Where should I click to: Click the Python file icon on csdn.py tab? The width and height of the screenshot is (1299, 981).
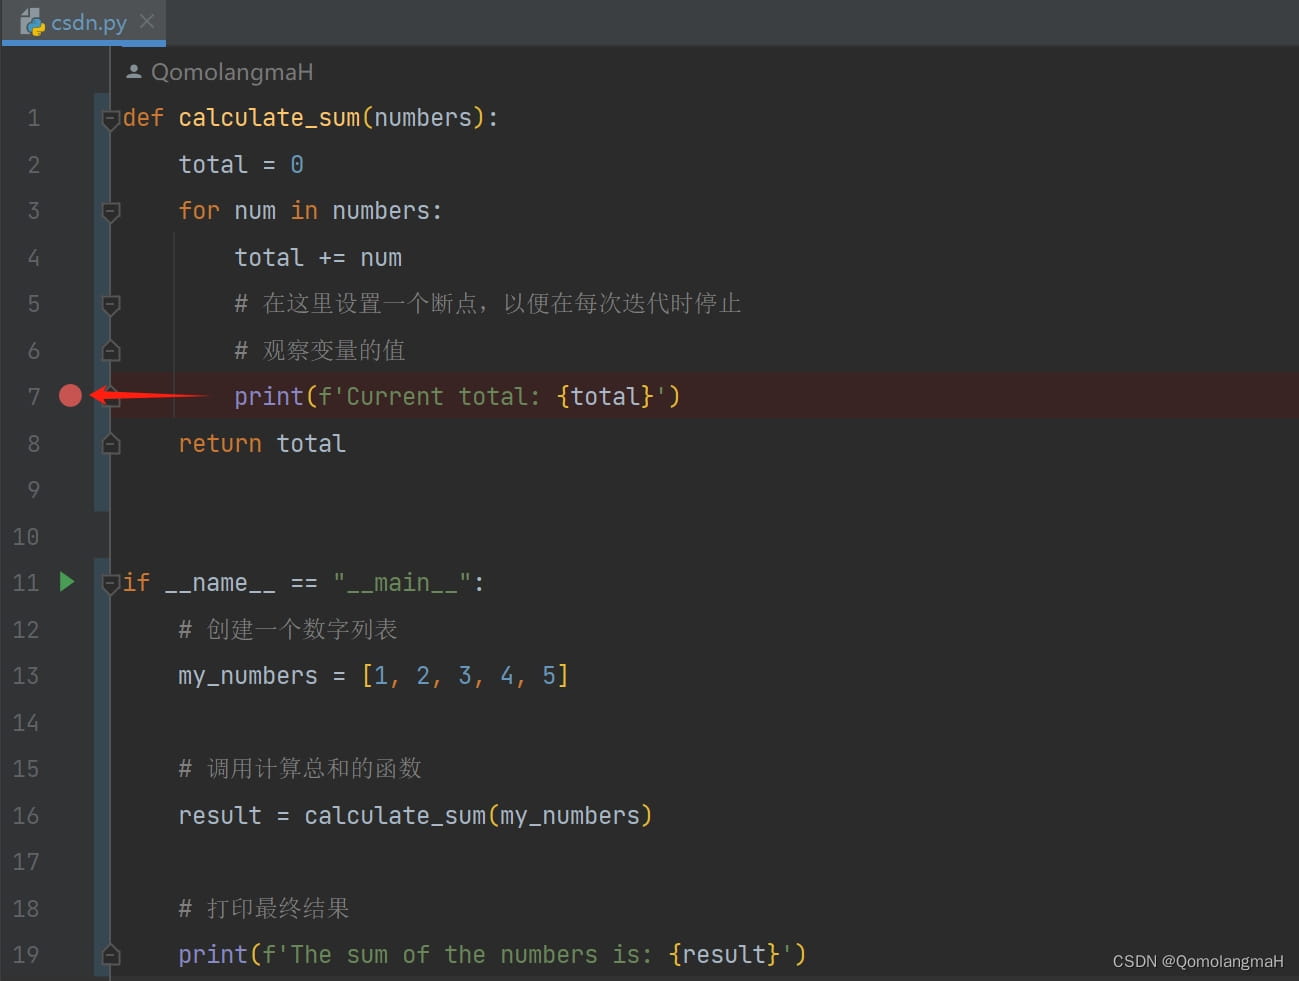pos(33,22)
